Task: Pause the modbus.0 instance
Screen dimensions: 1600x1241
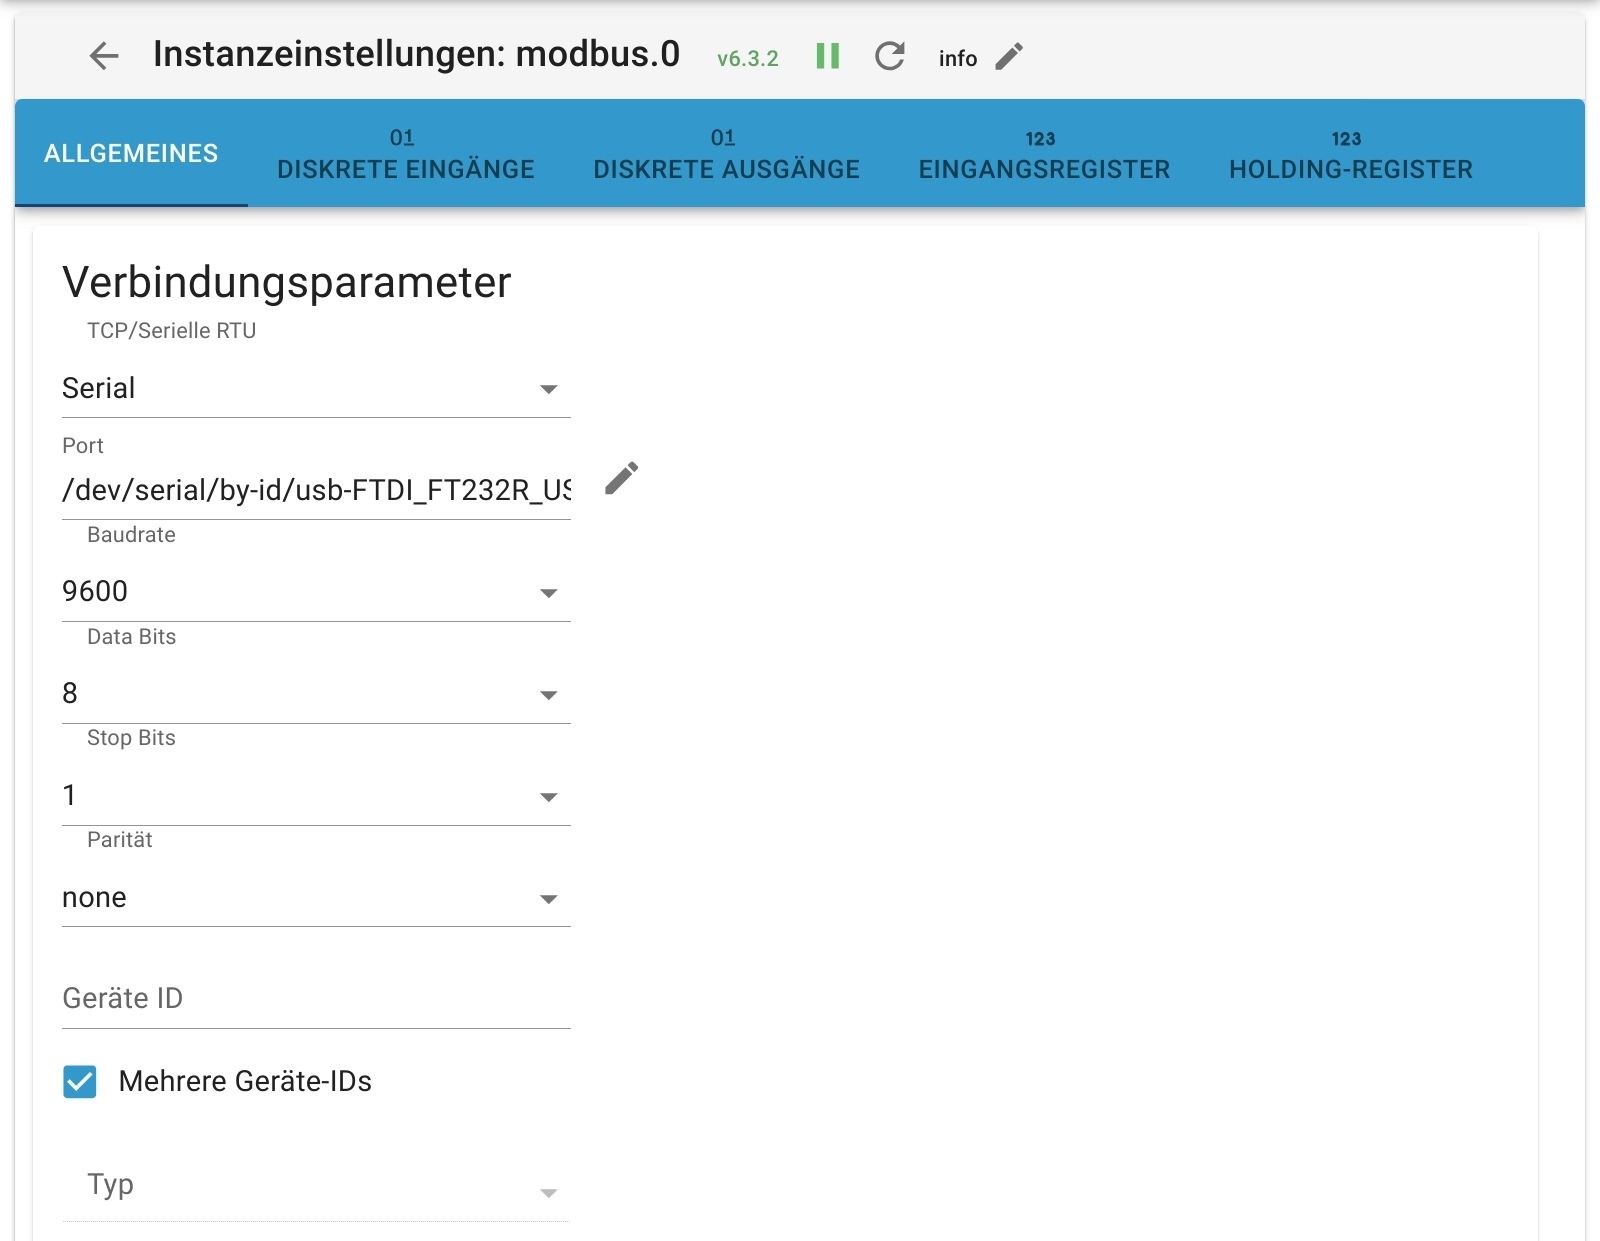Action: click(827, 56)
